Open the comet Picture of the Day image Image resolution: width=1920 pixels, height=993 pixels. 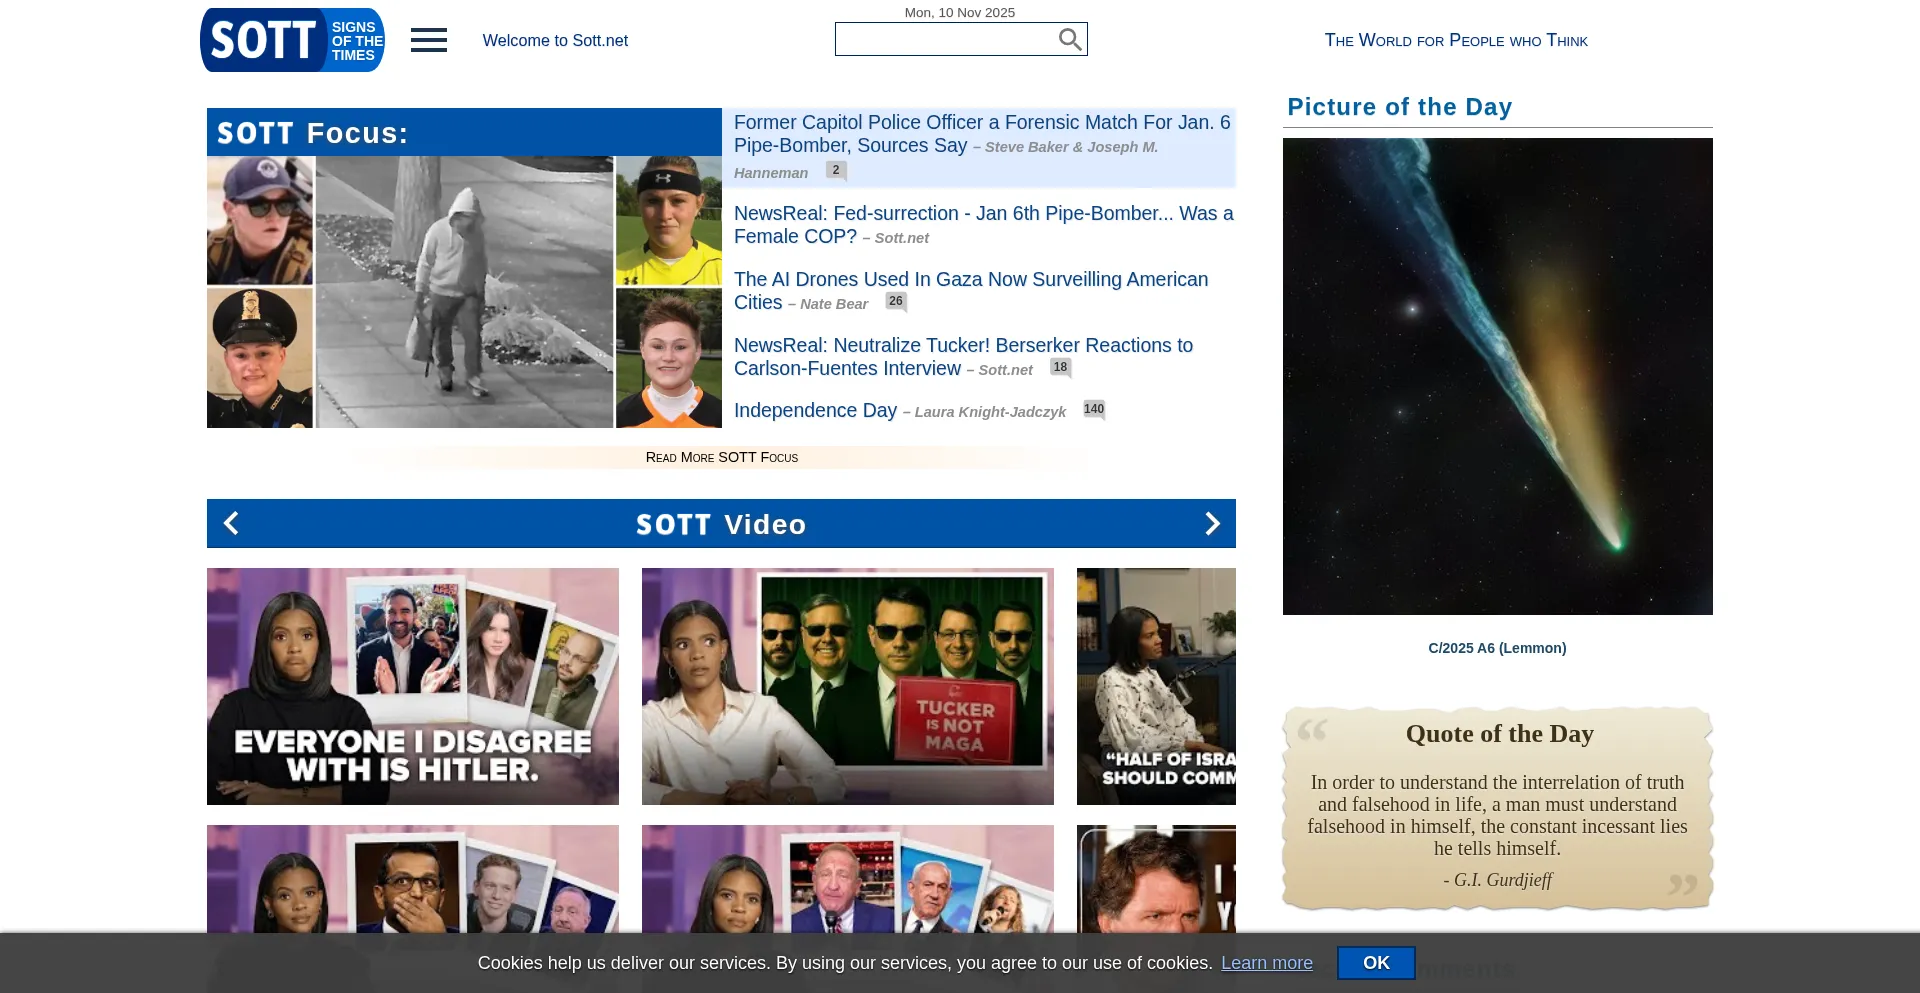1497,376
